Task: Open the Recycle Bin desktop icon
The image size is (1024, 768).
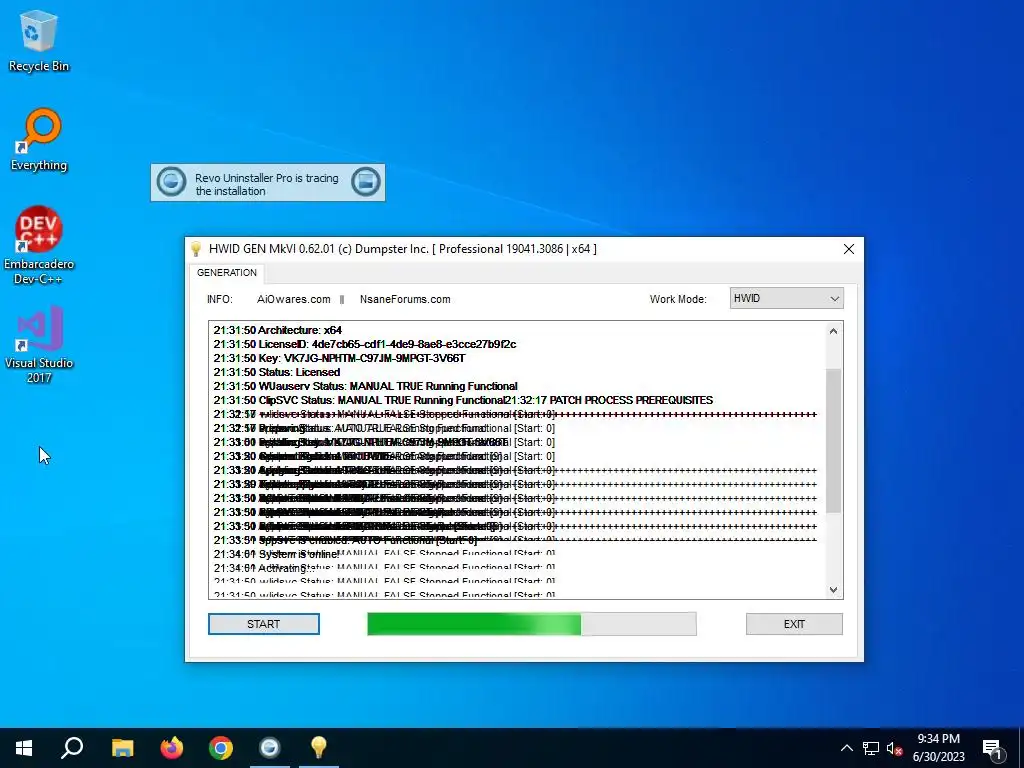Action: [39, 41]
